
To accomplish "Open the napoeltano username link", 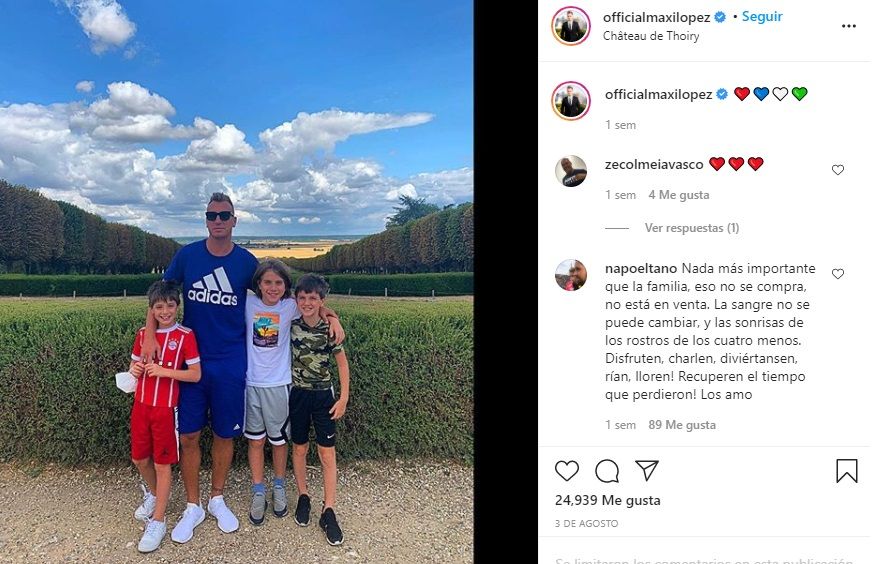I will point(641,269).
